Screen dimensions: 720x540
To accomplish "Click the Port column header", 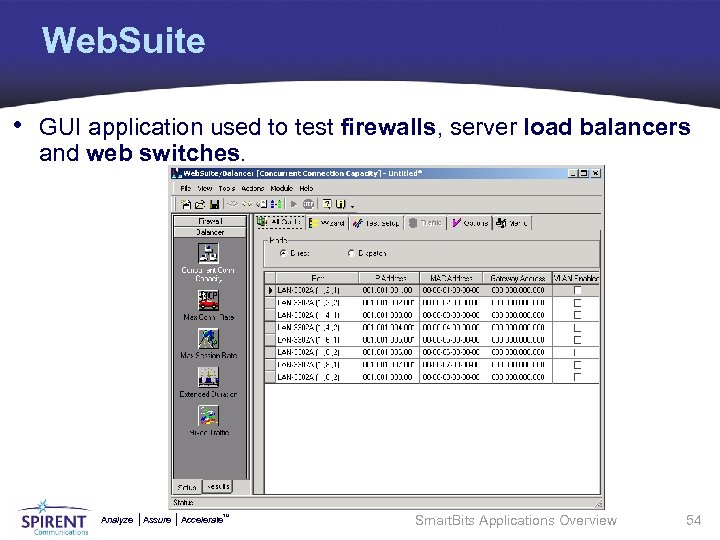I will tap(317, 278).
